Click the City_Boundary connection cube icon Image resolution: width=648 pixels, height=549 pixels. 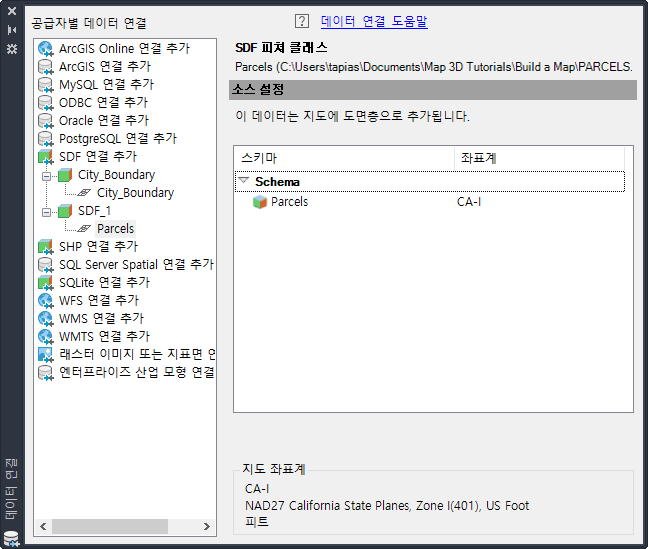[65, 175]
